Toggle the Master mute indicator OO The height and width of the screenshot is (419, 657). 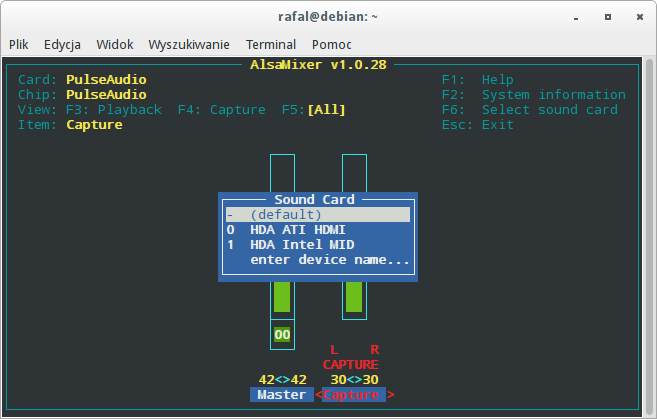[282, 334]
